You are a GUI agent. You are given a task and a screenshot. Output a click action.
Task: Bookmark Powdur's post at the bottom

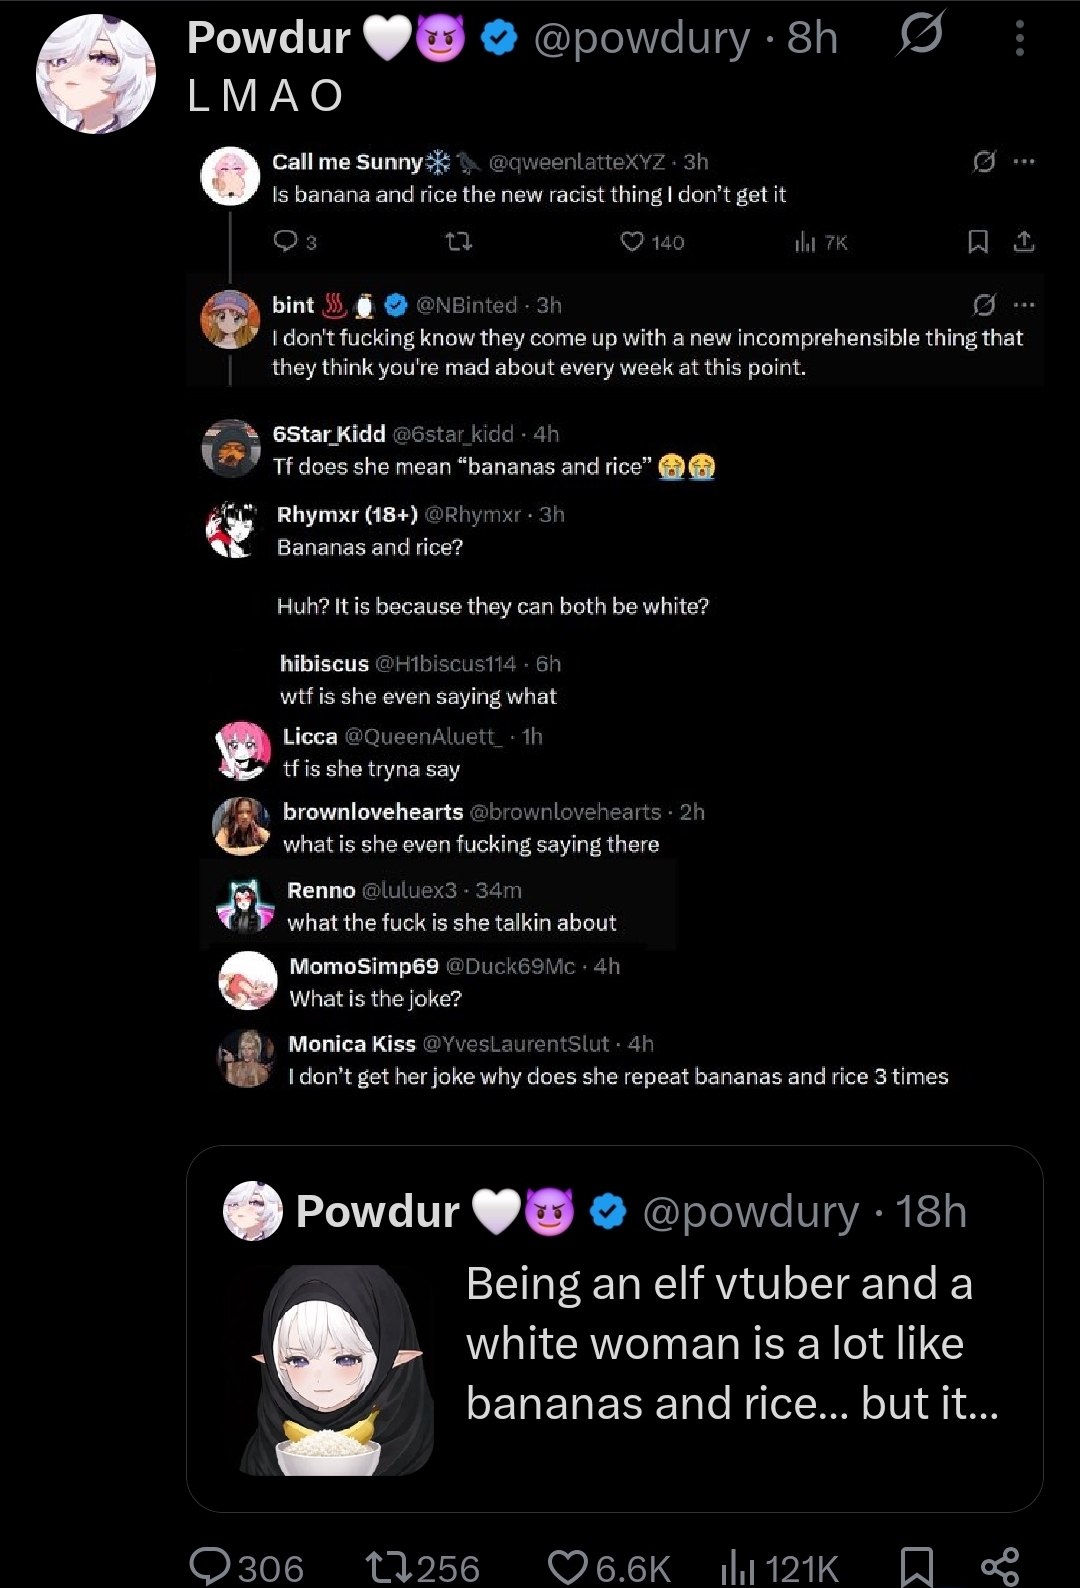pos(917,1567)
